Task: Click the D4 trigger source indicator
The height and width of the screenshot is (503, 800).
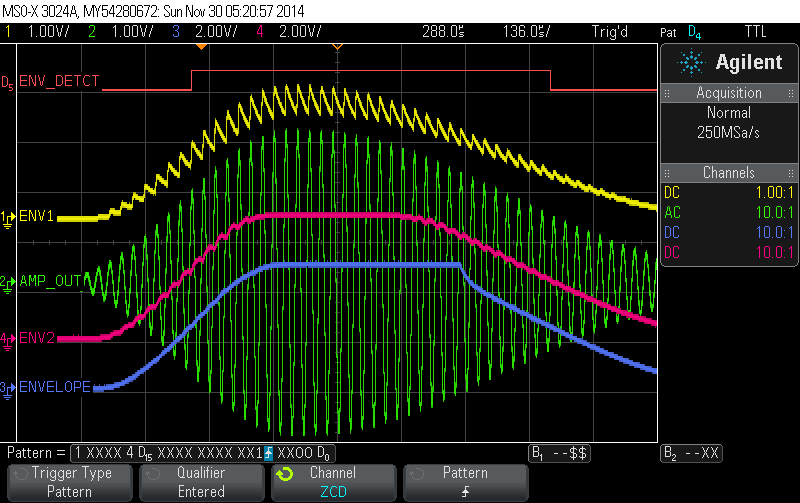Action: coord(694,33)
